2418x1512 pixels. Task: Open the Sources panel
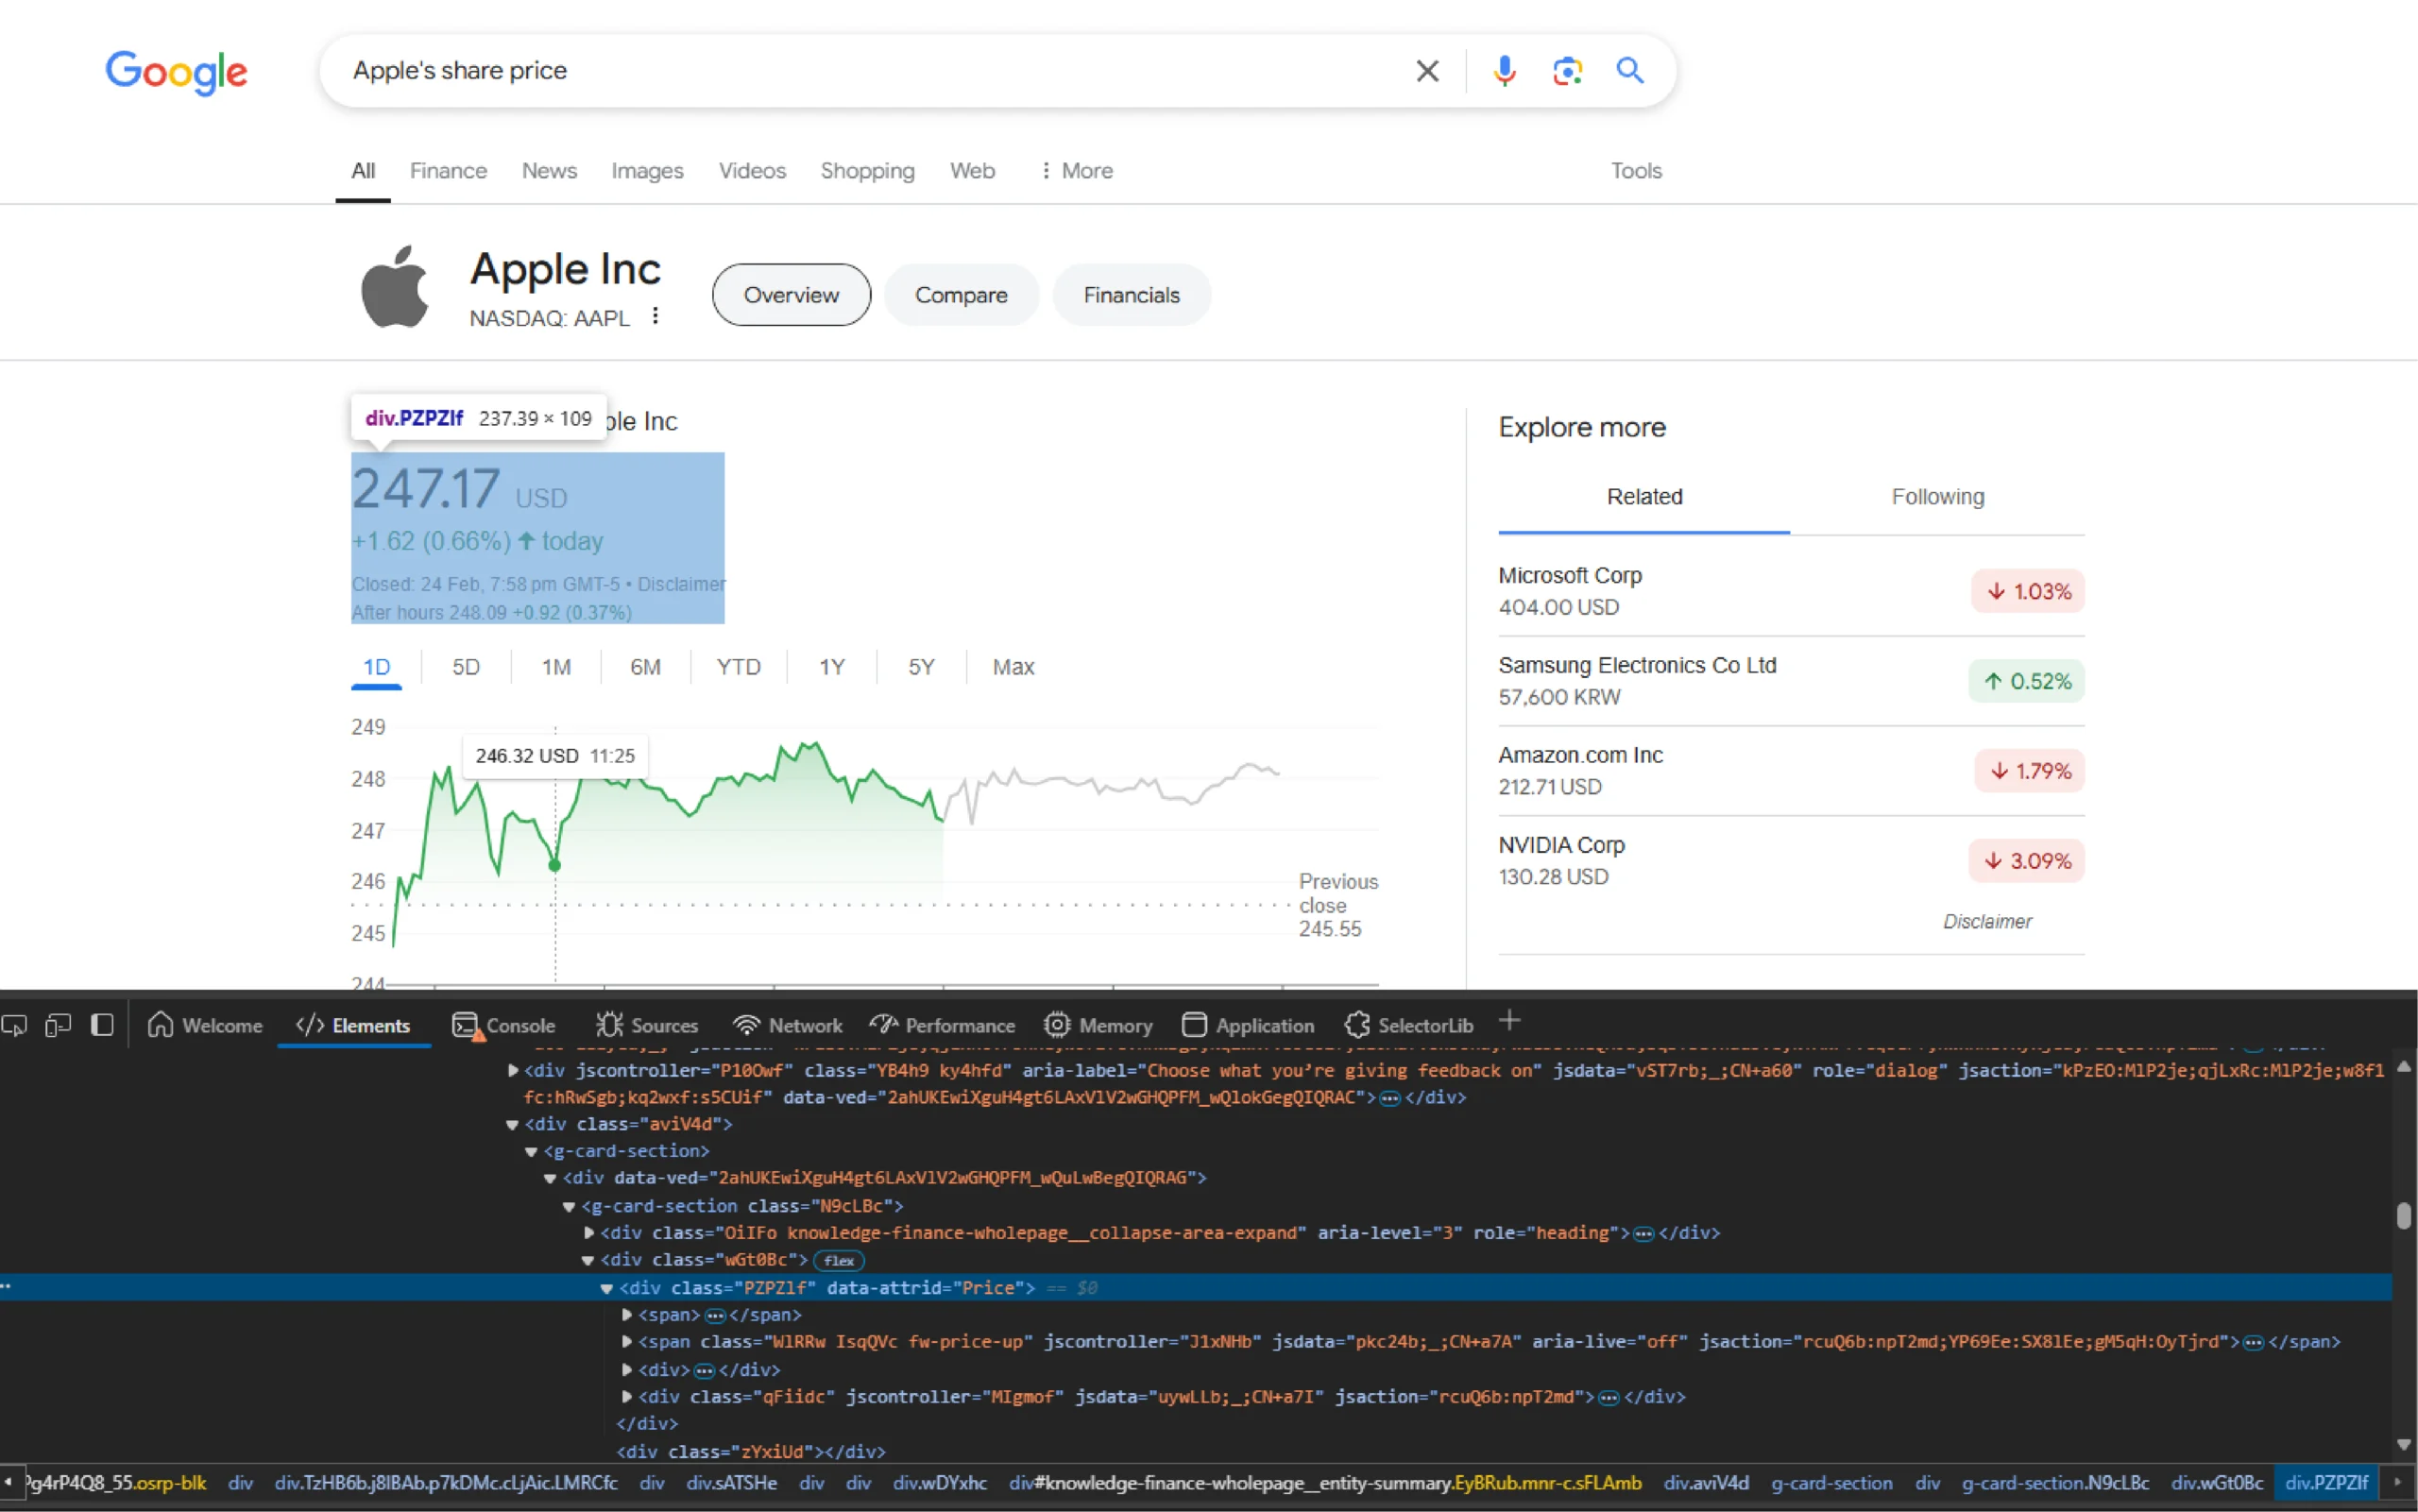[x=647, y=1025]
